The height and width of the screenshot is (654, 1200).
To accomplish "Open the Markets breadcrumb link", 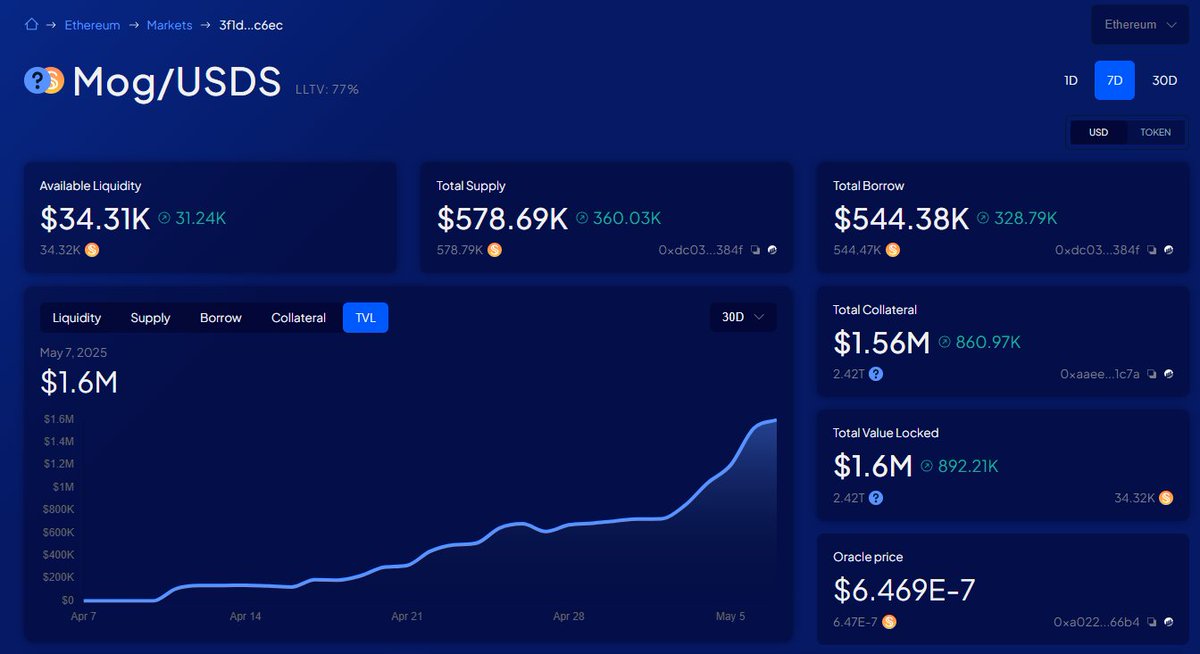I will tap(169, 24).
